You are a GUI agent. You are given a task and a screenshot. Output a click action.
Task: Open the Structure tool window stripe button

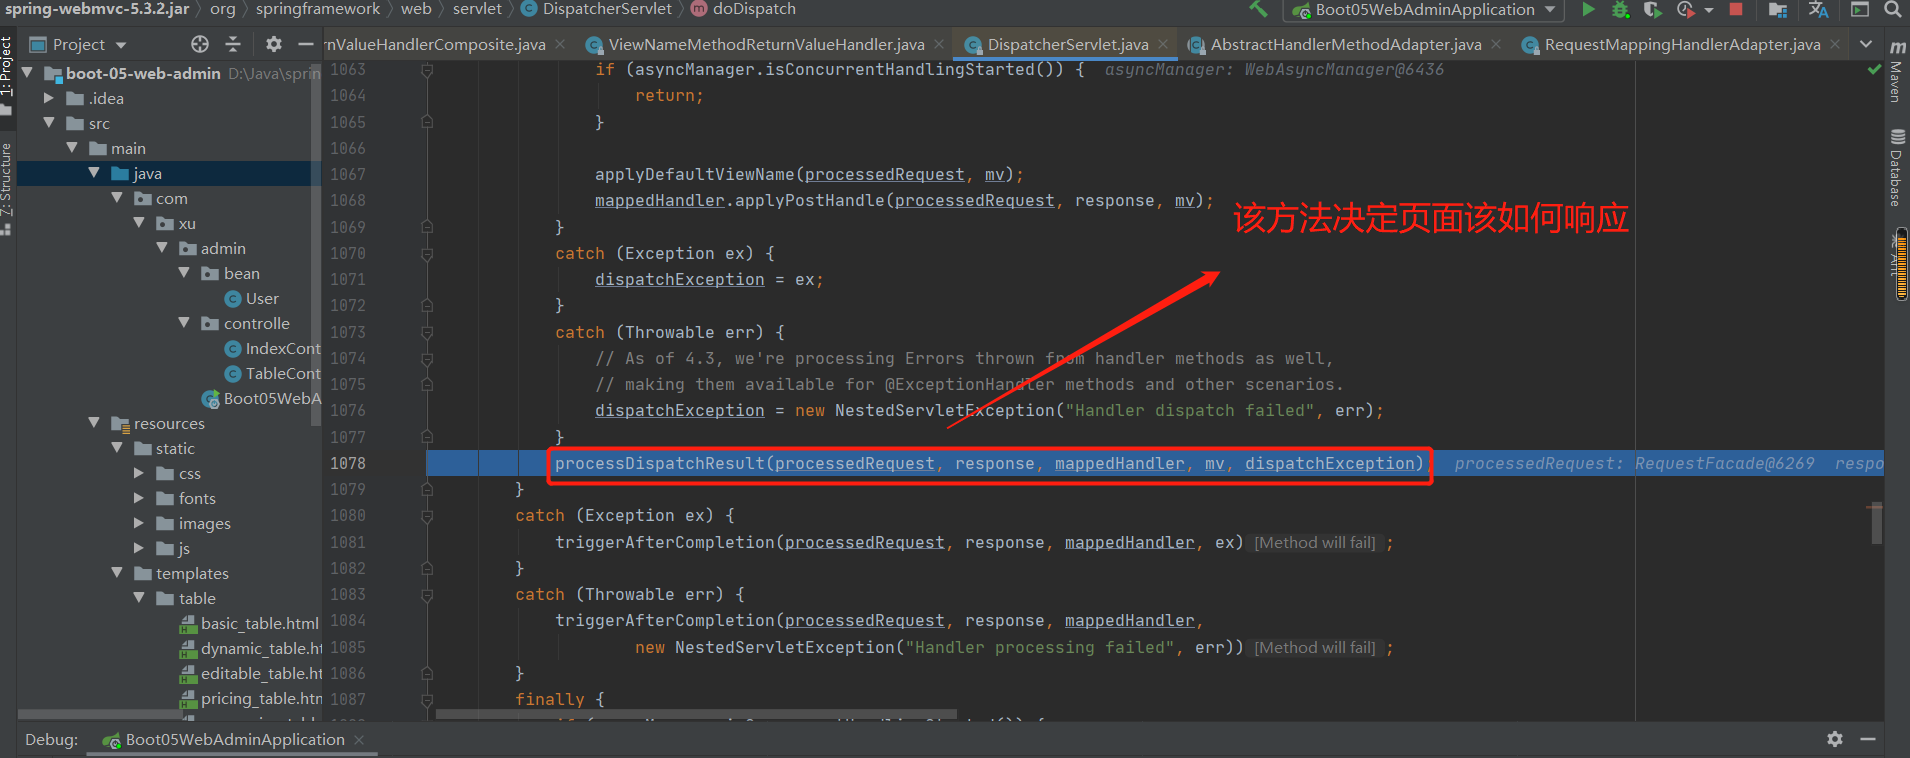[7, 188]
